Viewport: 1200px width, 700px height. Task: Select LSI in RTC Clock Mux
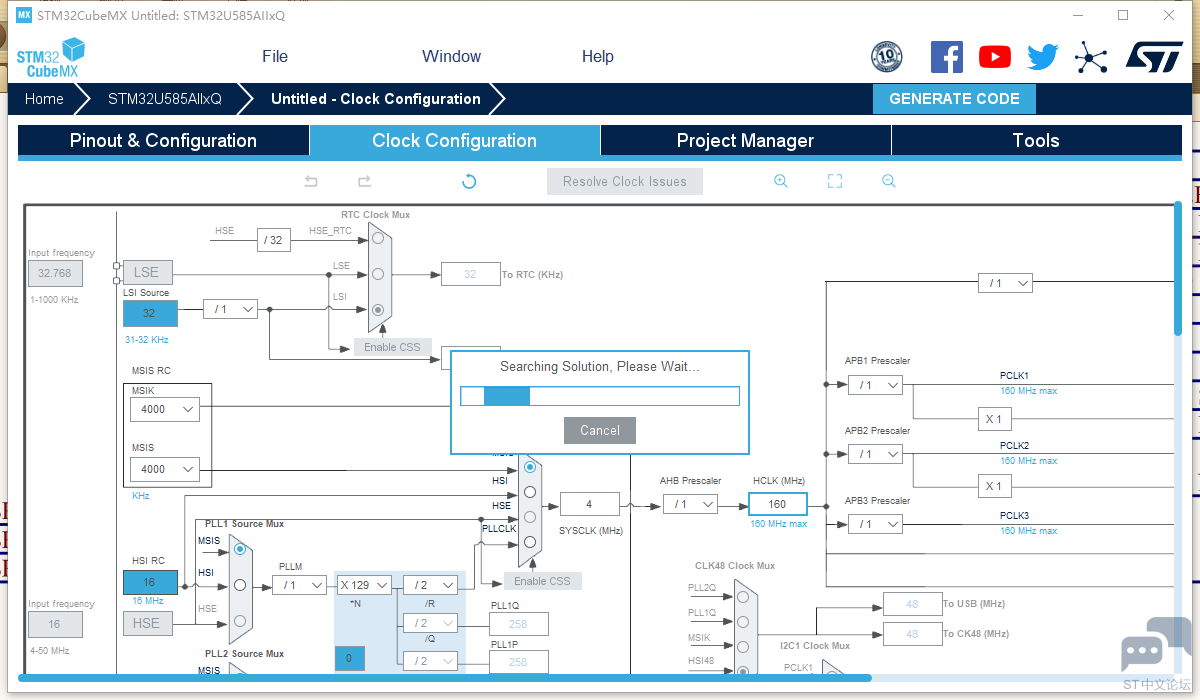378,310
